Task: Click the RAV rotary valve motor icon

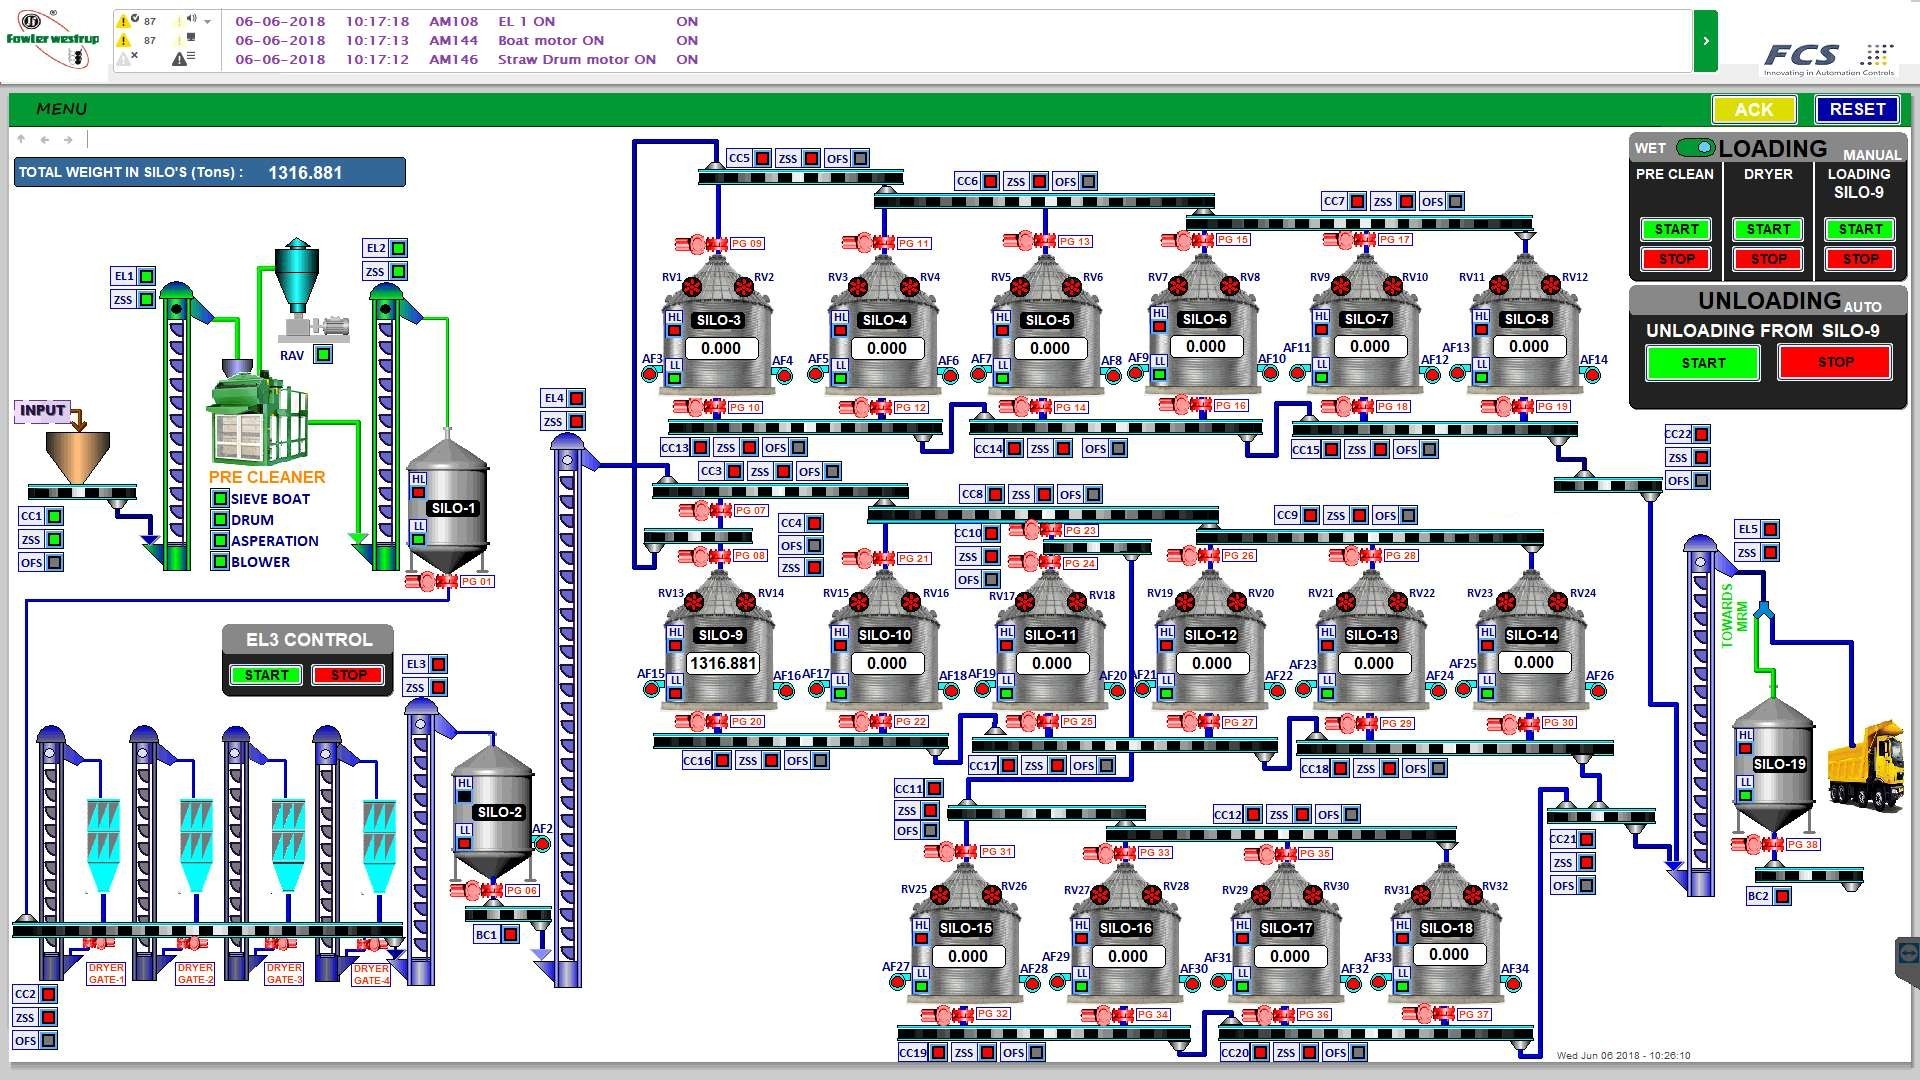Action: click(x=316, y=326)
